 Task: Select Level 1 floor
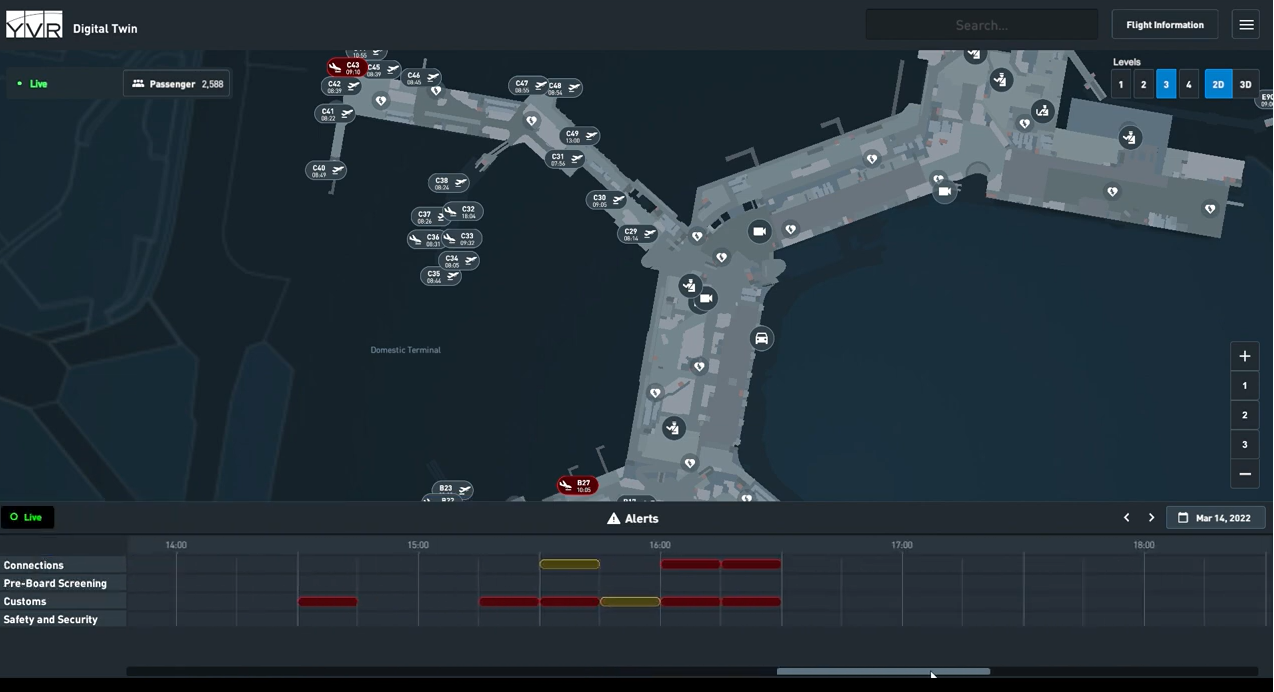click(1121, 85)
